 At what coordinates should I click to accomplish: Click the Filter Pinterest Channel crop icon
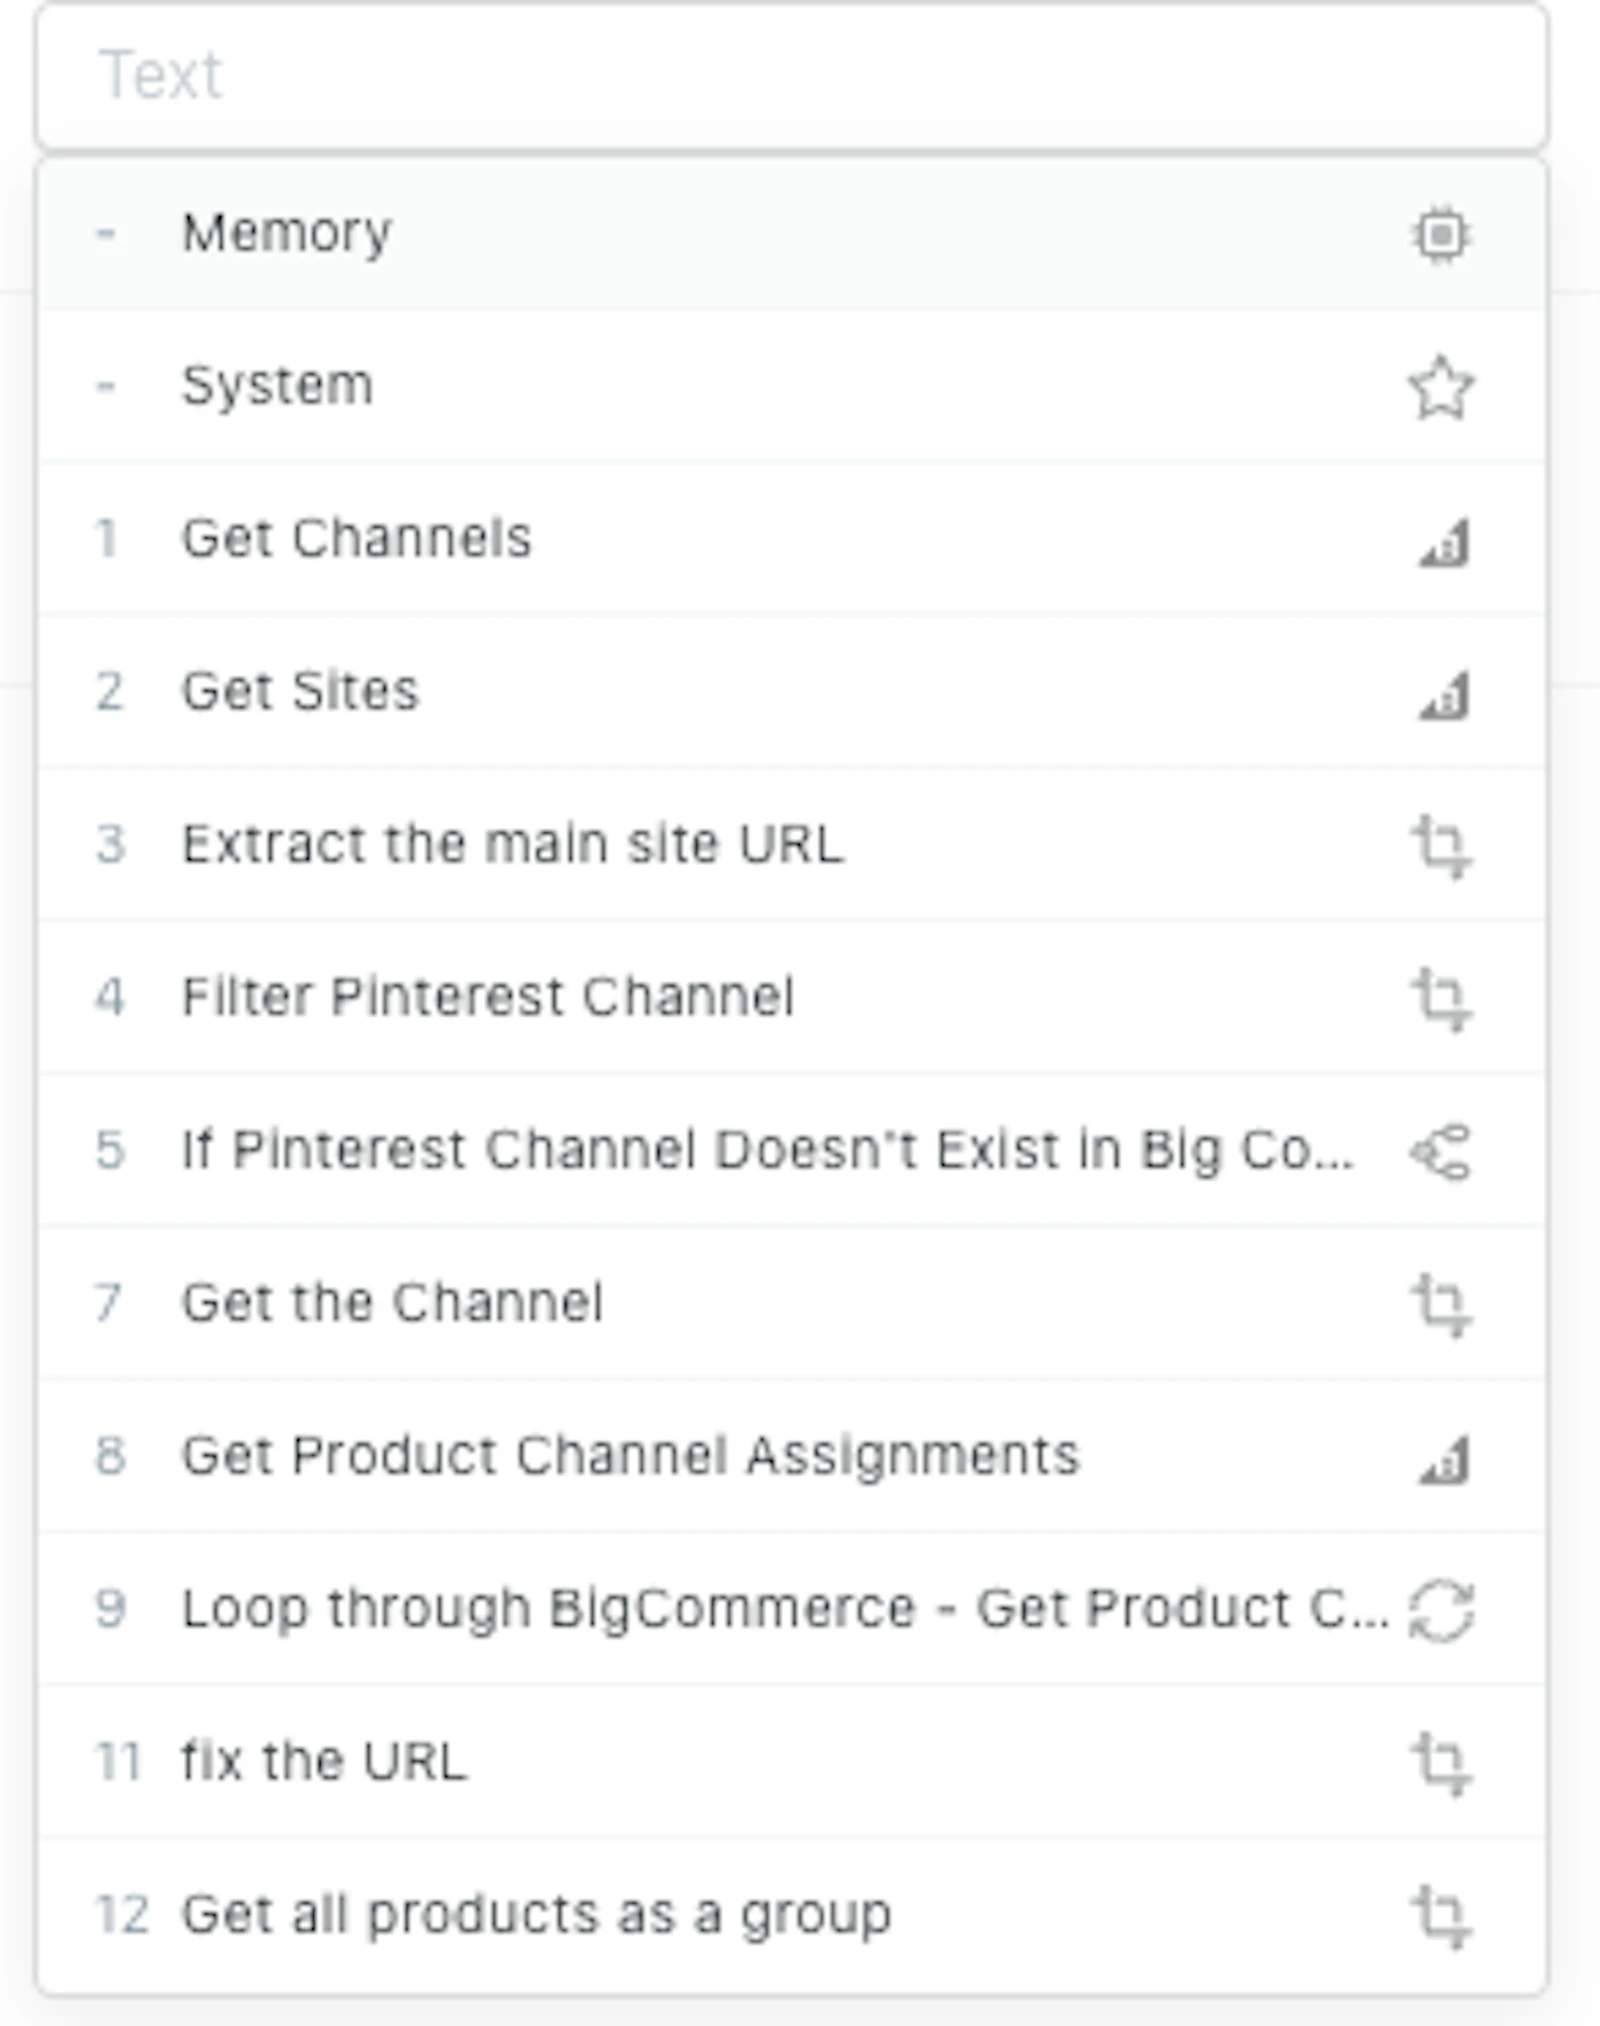[x=1441, y=999]
